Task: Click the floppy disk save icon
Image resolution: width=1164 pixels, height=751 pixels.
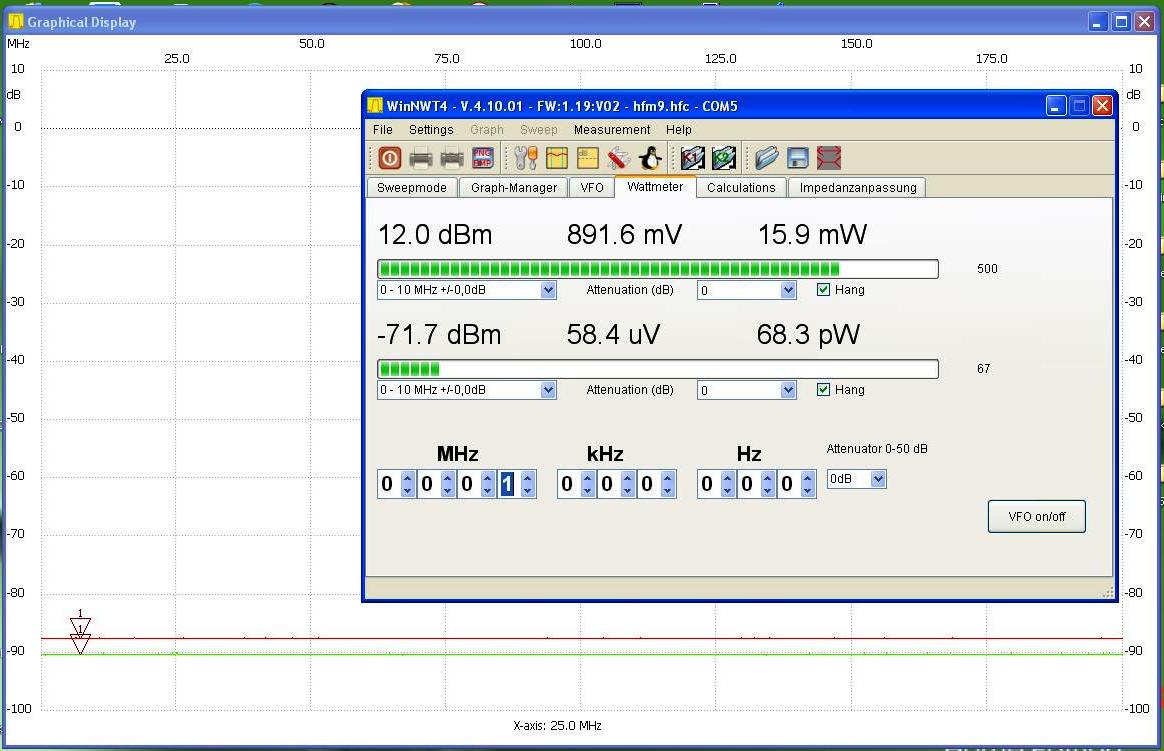Action: click(797, 158)
